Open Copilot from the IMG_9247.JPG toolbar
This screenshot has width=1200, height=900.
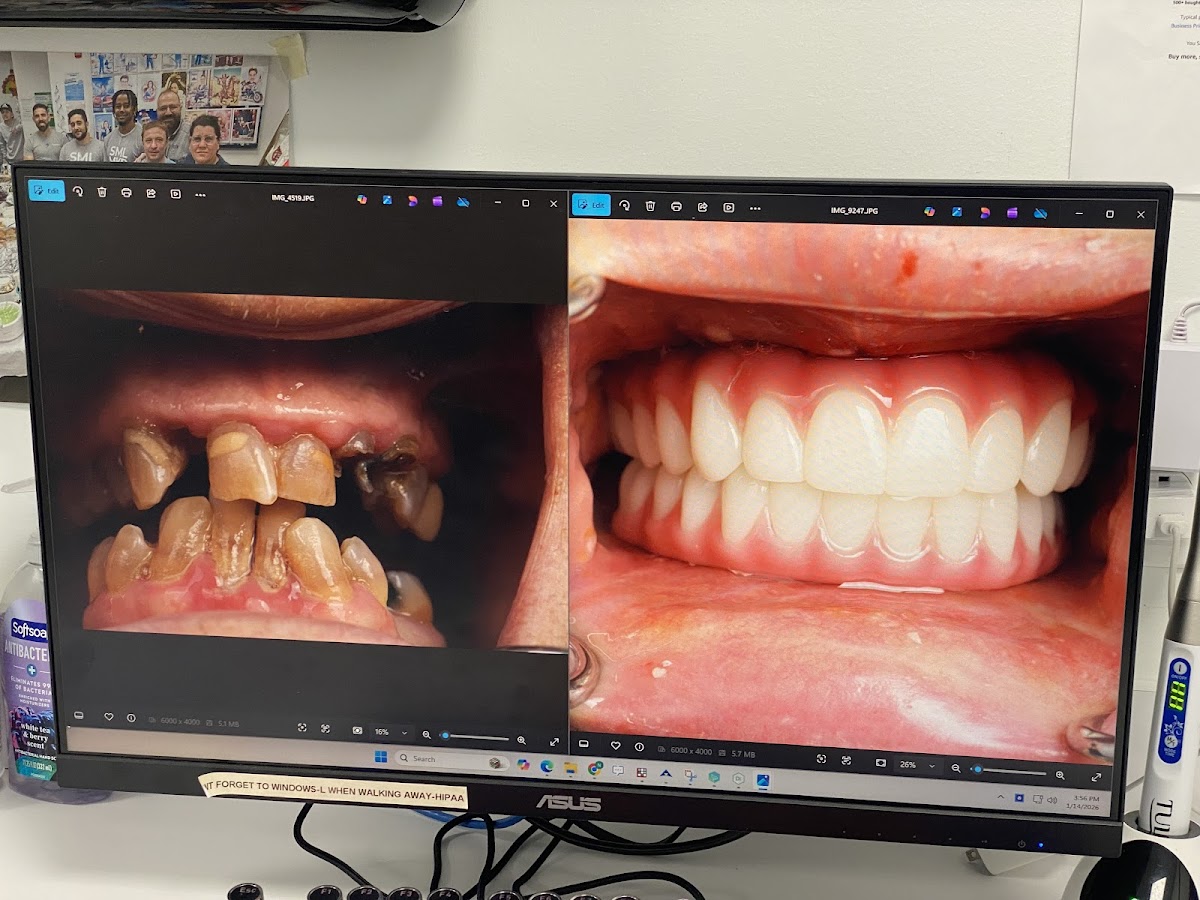[928, 212]
